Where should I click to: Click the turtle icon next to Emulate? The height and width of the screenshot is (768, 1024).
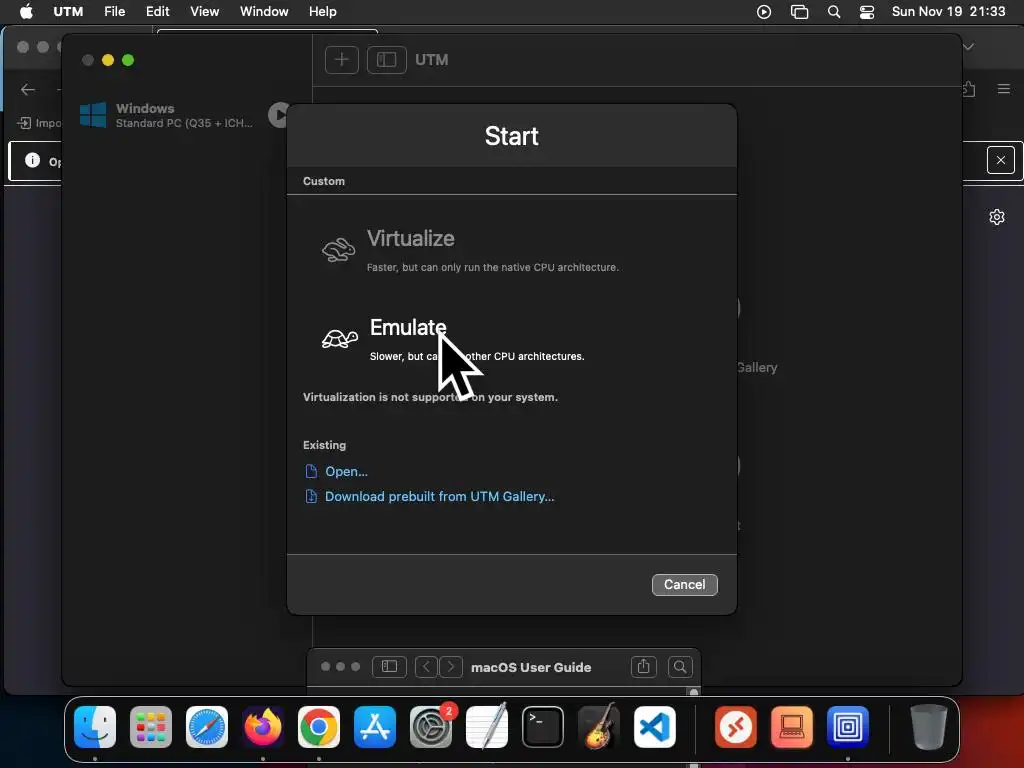click(x=340, y=339)
